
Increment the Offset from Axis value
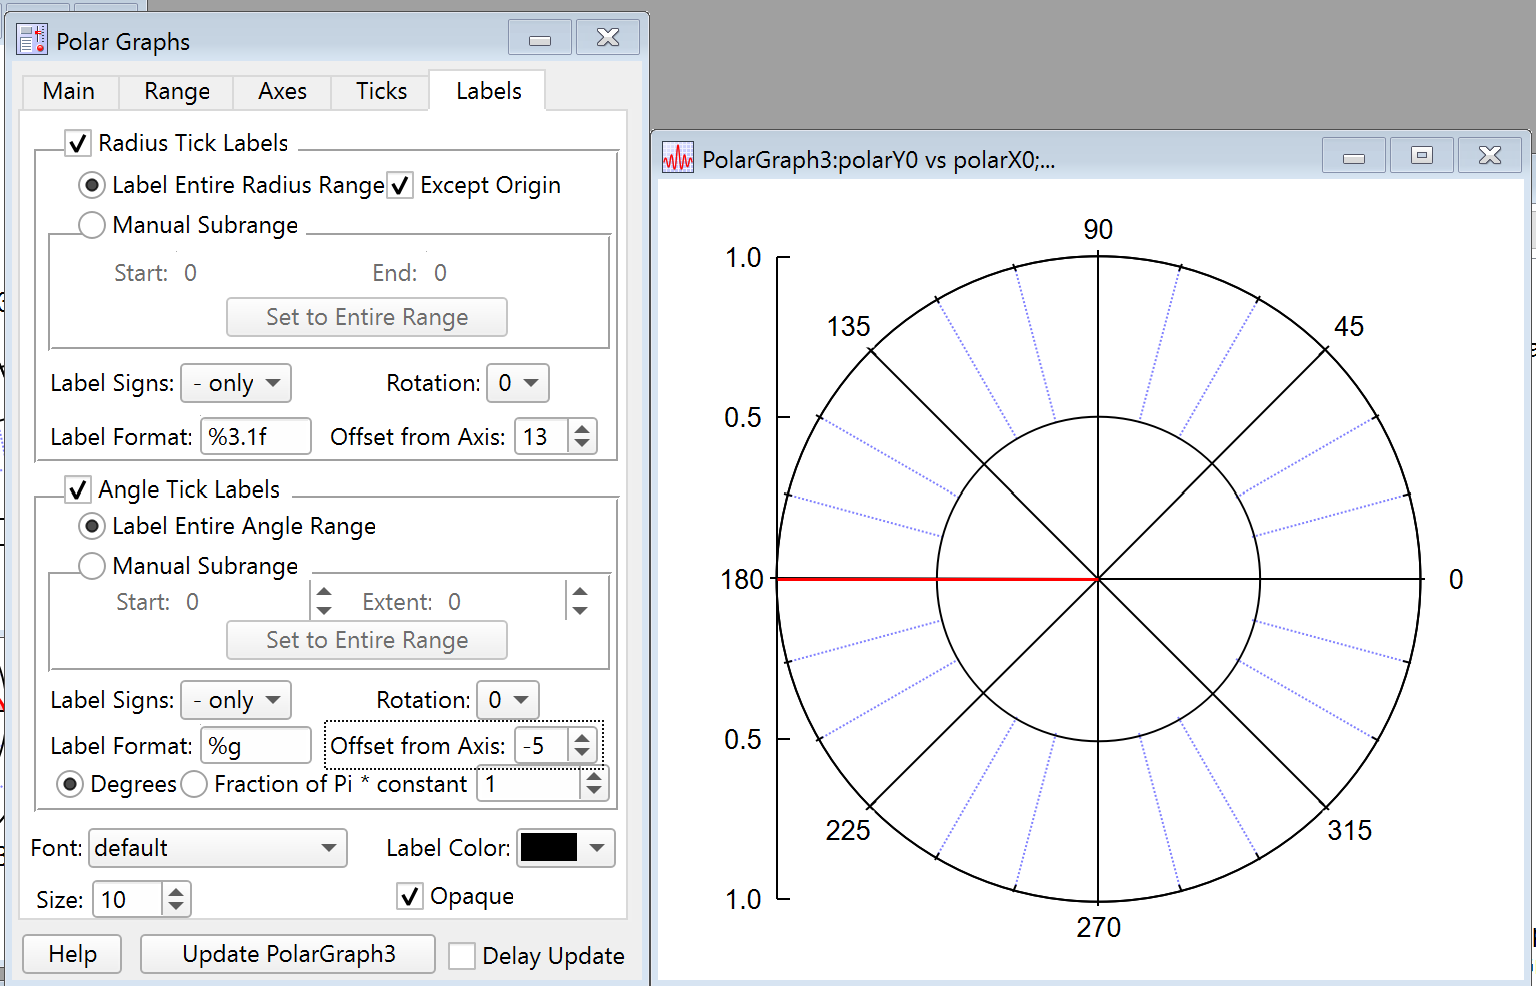tap(582, 428)
